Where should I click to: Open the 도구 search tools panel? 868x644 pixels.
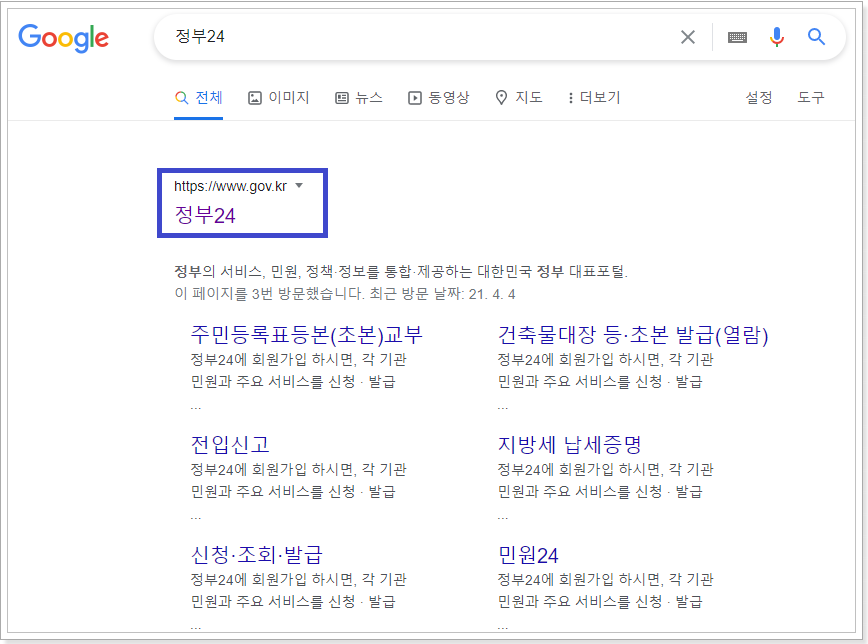click(x=811, y=97)
